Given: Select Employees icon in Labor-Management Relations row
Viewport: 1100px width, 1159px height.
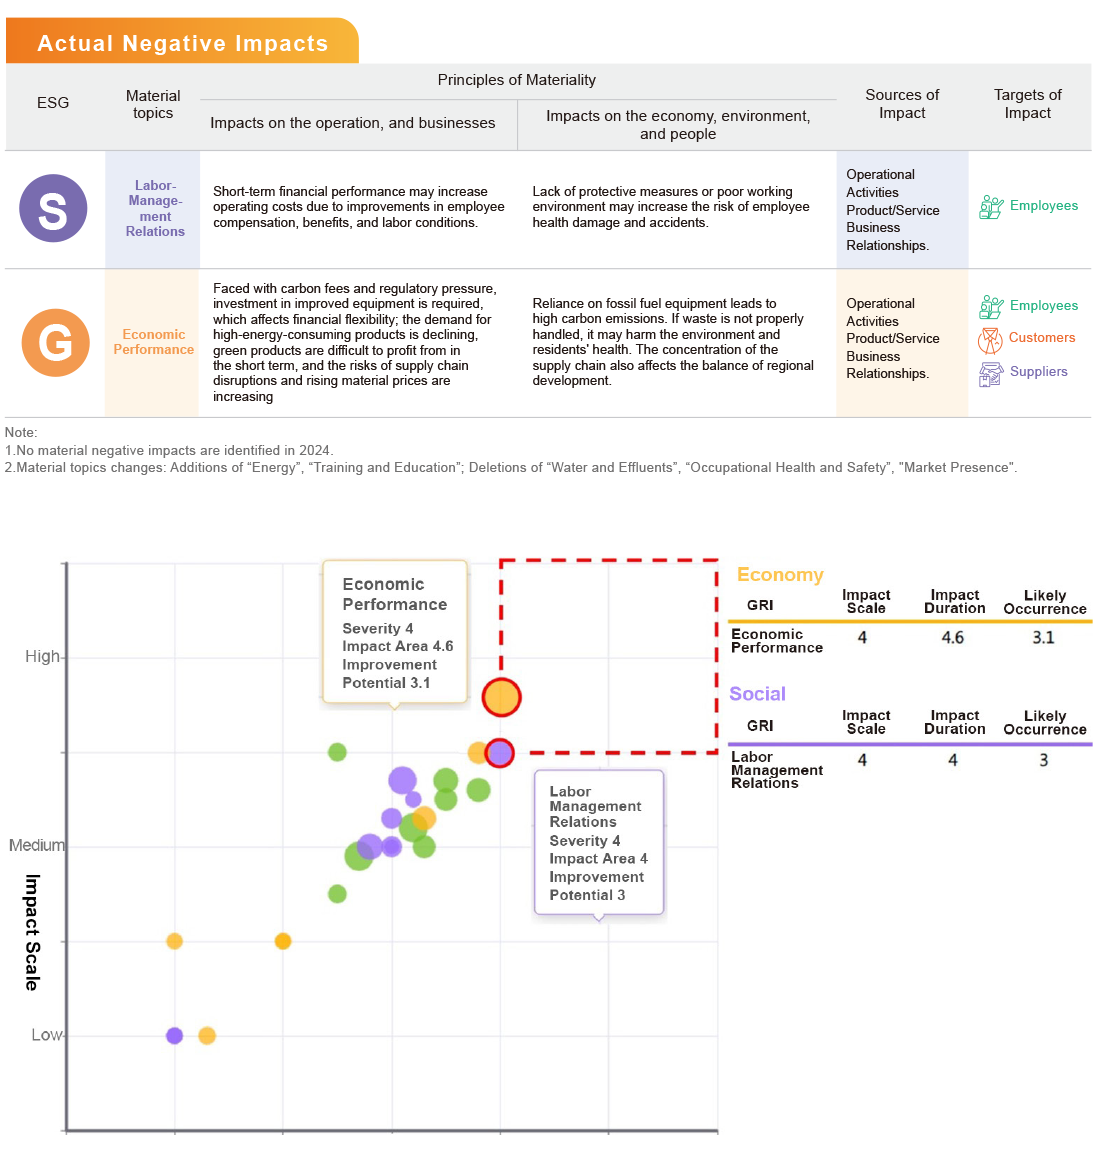Looking at the screenshot, I should 991,207.
